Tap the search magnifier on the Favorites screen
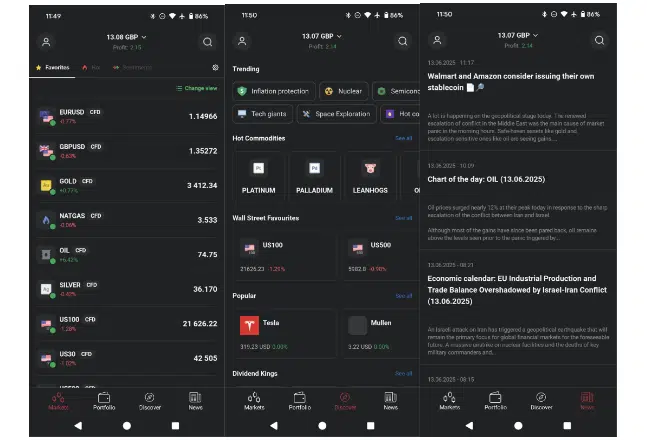The height and width of the screenshot is (440, 647). click(x=207, y=42)
